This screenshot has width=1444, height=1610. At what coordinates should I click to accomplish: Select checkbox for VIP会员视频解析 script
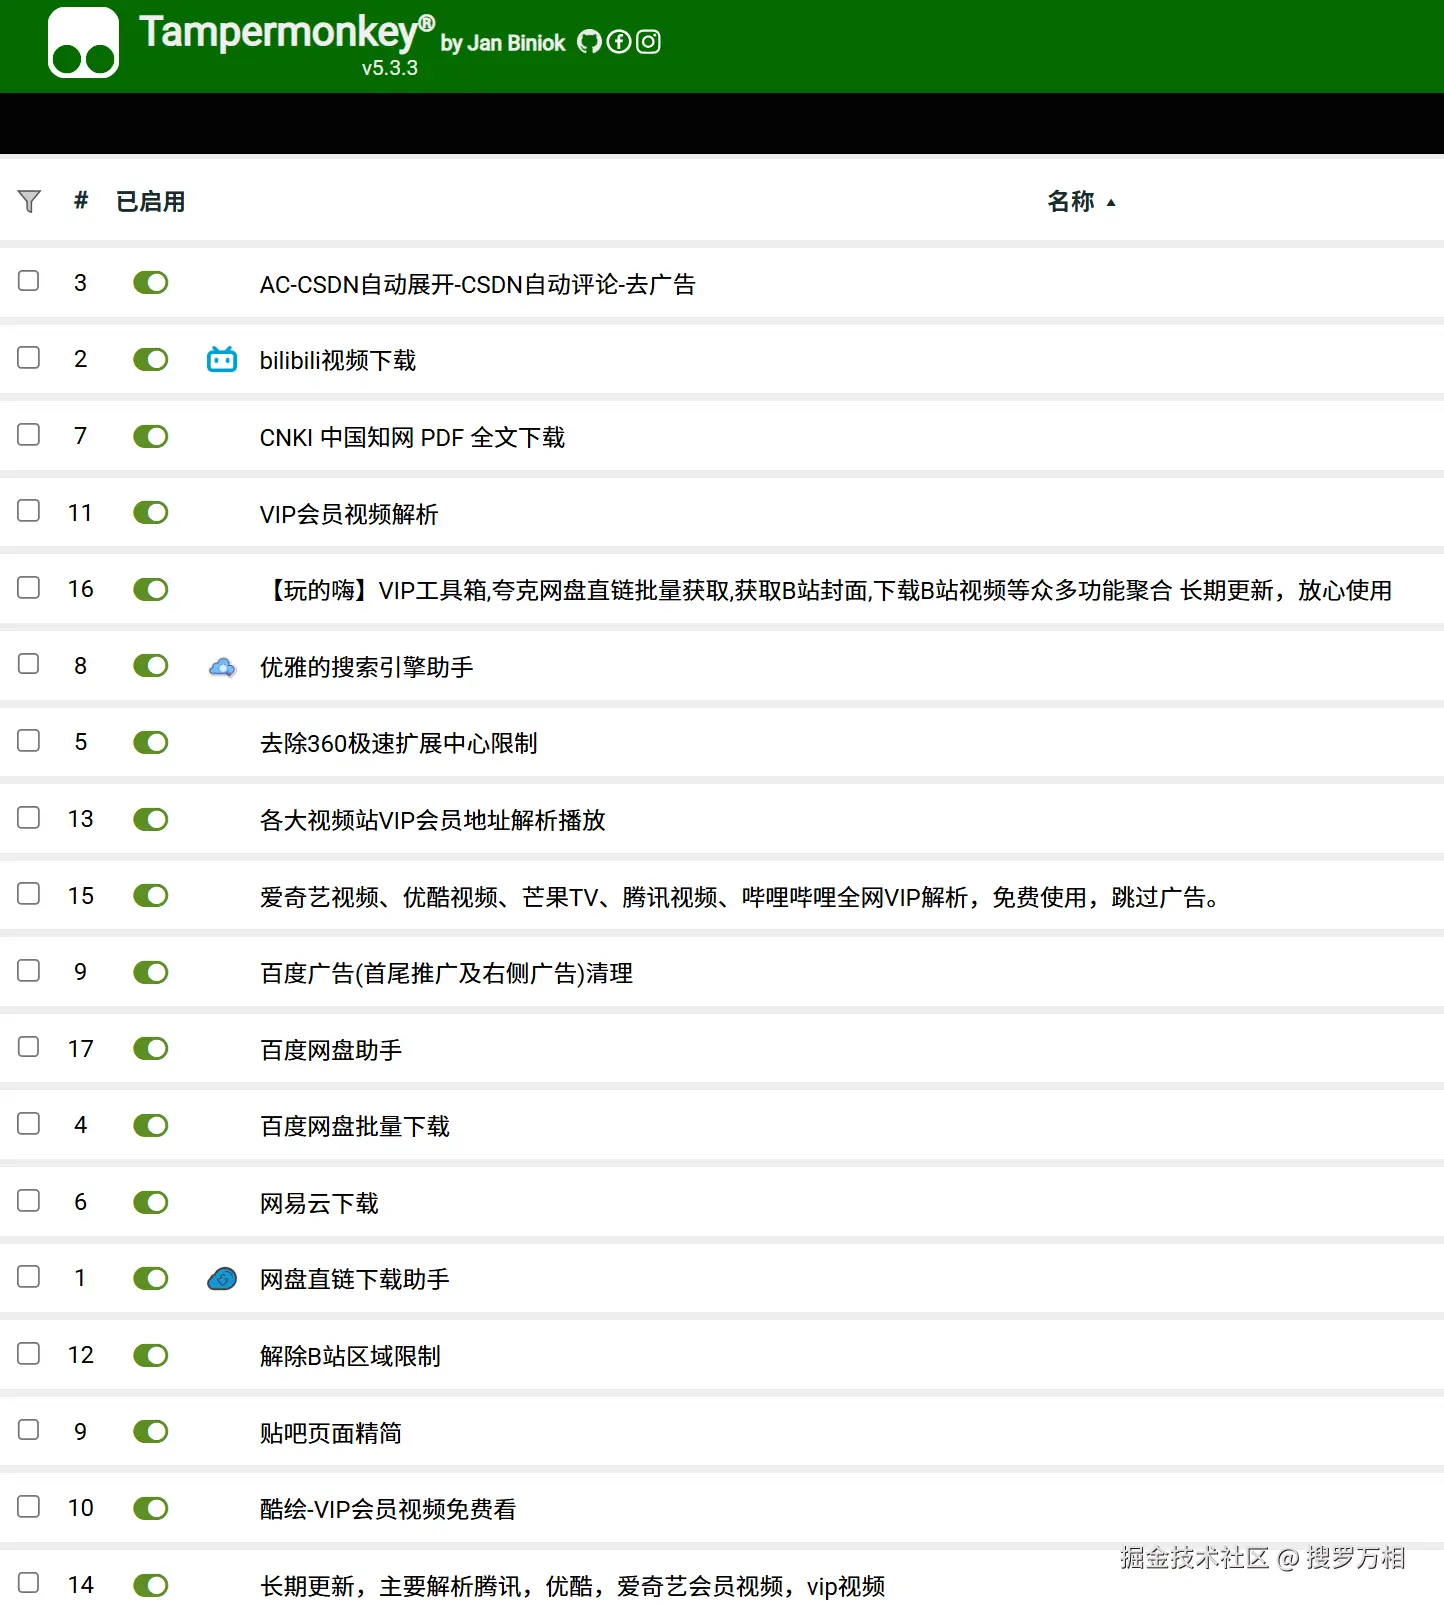coord(29,511)
